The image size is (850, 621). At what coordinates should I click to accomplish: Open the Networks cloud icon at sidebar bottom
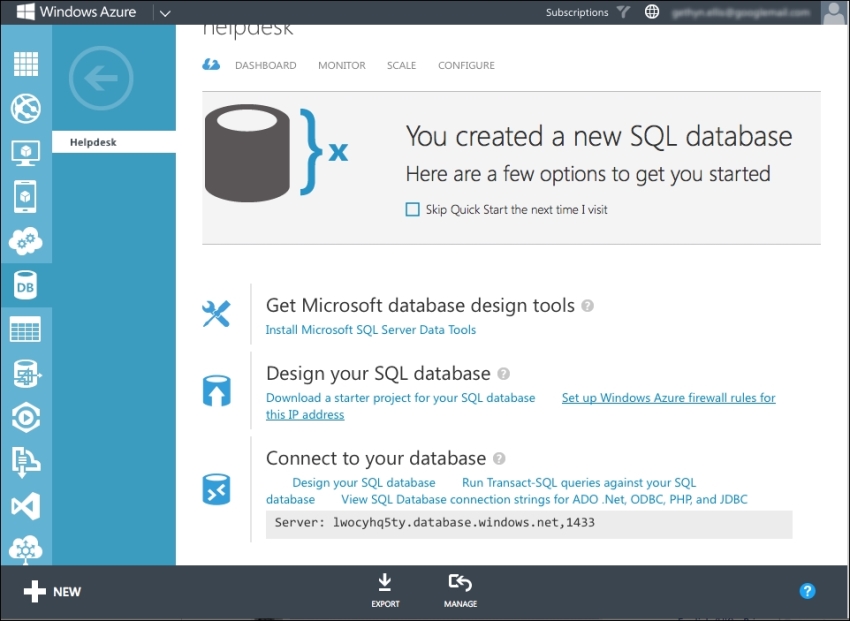coord(26,549)
